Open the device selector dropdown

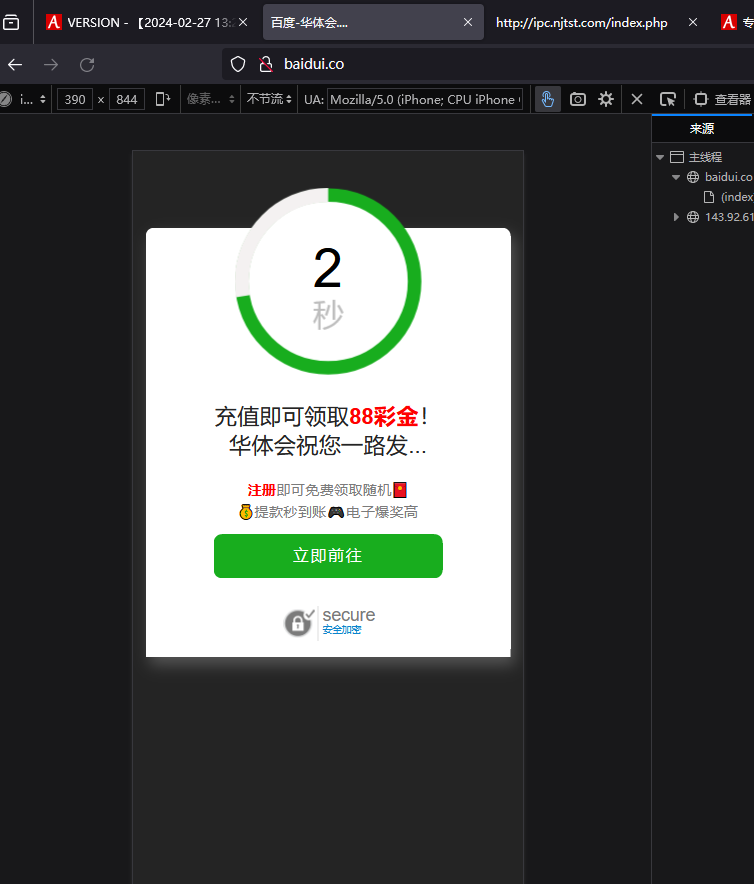[30, 99]
